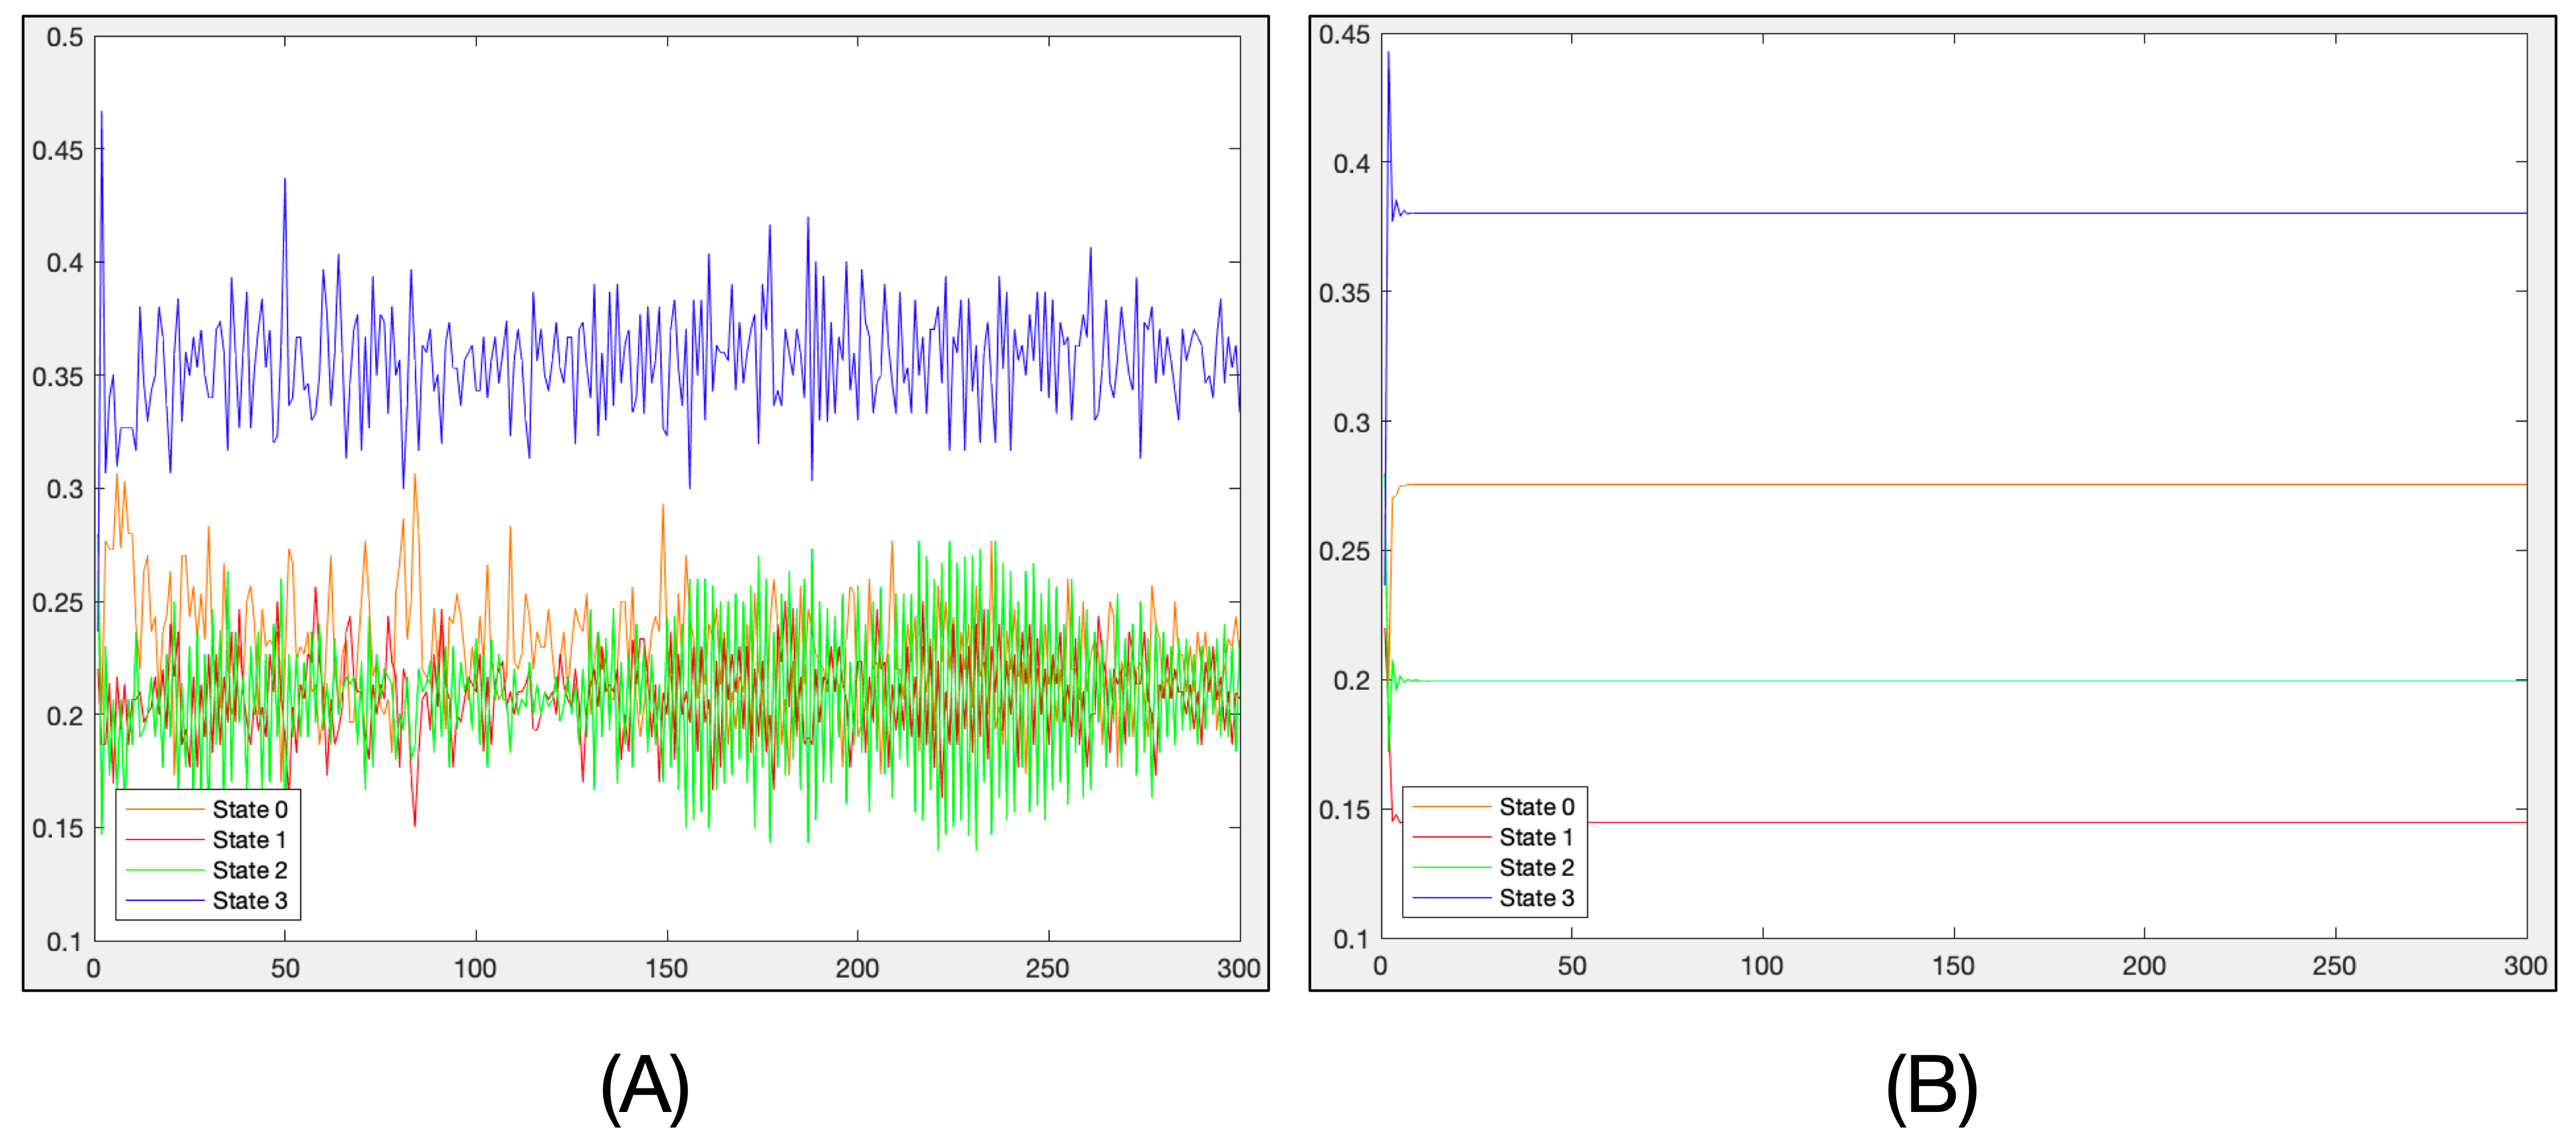Click the 0.5 y-axis label in plot A

click(x=65, y=37)
